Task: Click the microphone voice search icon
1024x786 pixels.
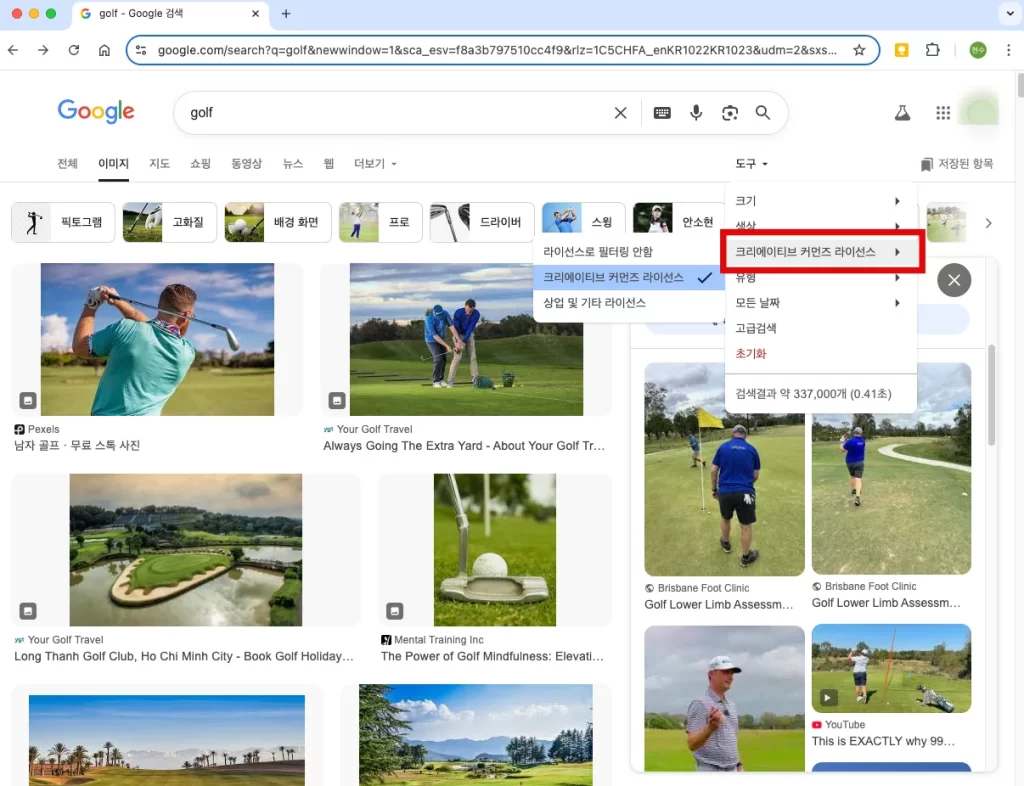Action: [x=696, y=113]
